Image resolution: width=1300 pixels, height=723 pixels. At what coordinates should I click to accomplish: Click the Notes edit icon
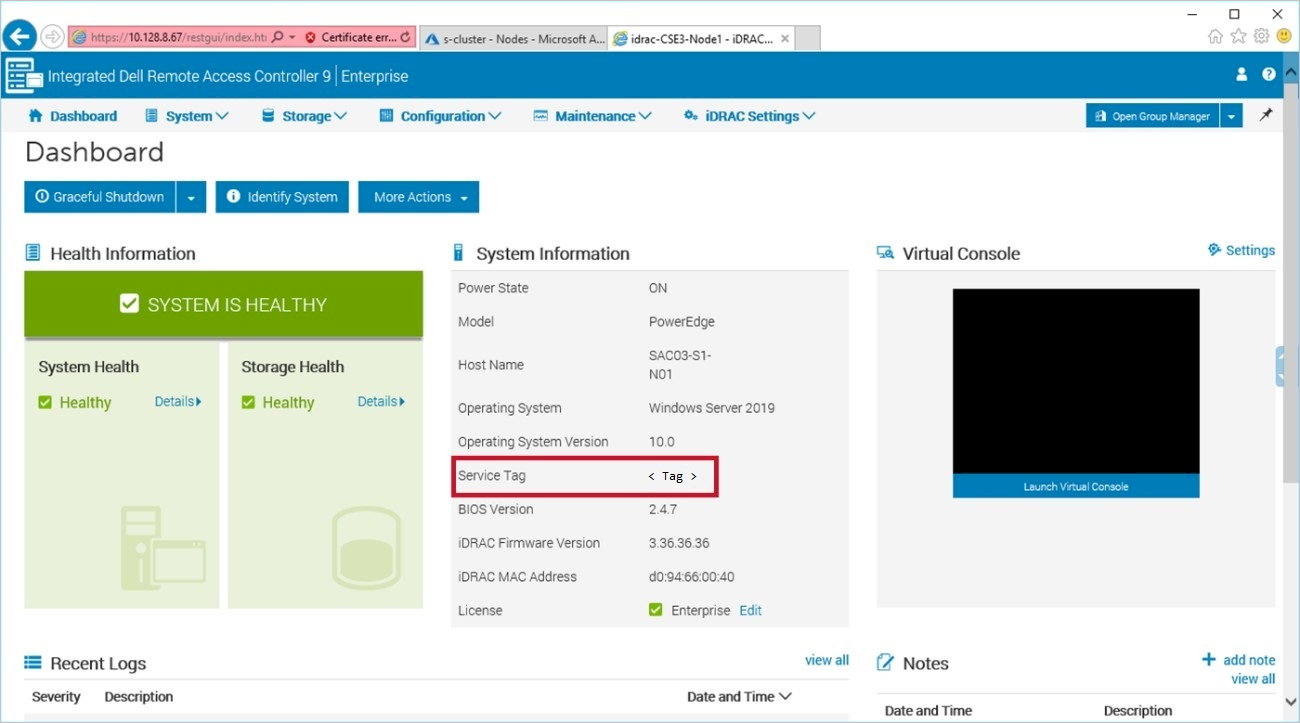(x=885, y=663)
